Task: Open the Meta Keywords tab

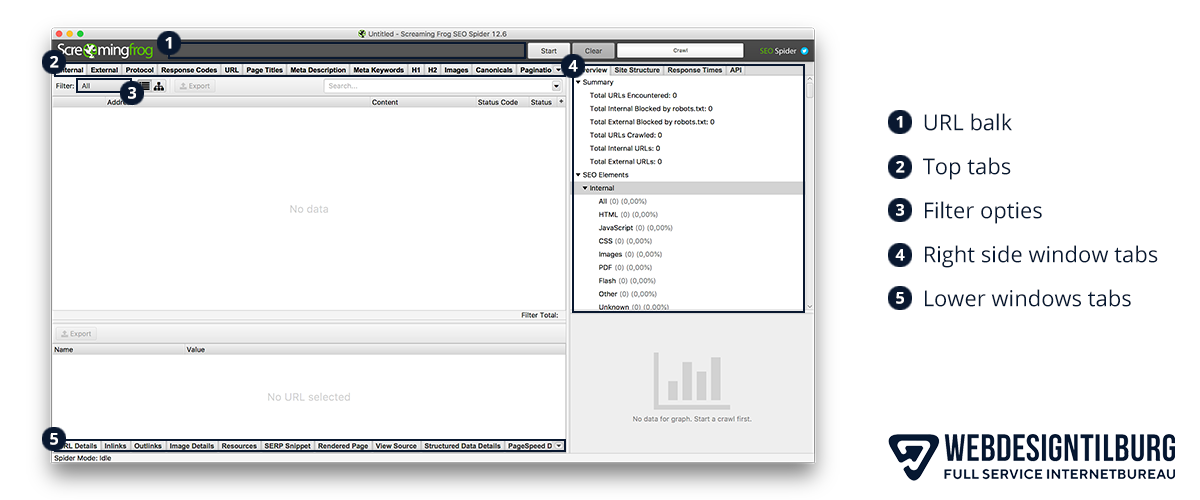Action: [x=378, y=70]
